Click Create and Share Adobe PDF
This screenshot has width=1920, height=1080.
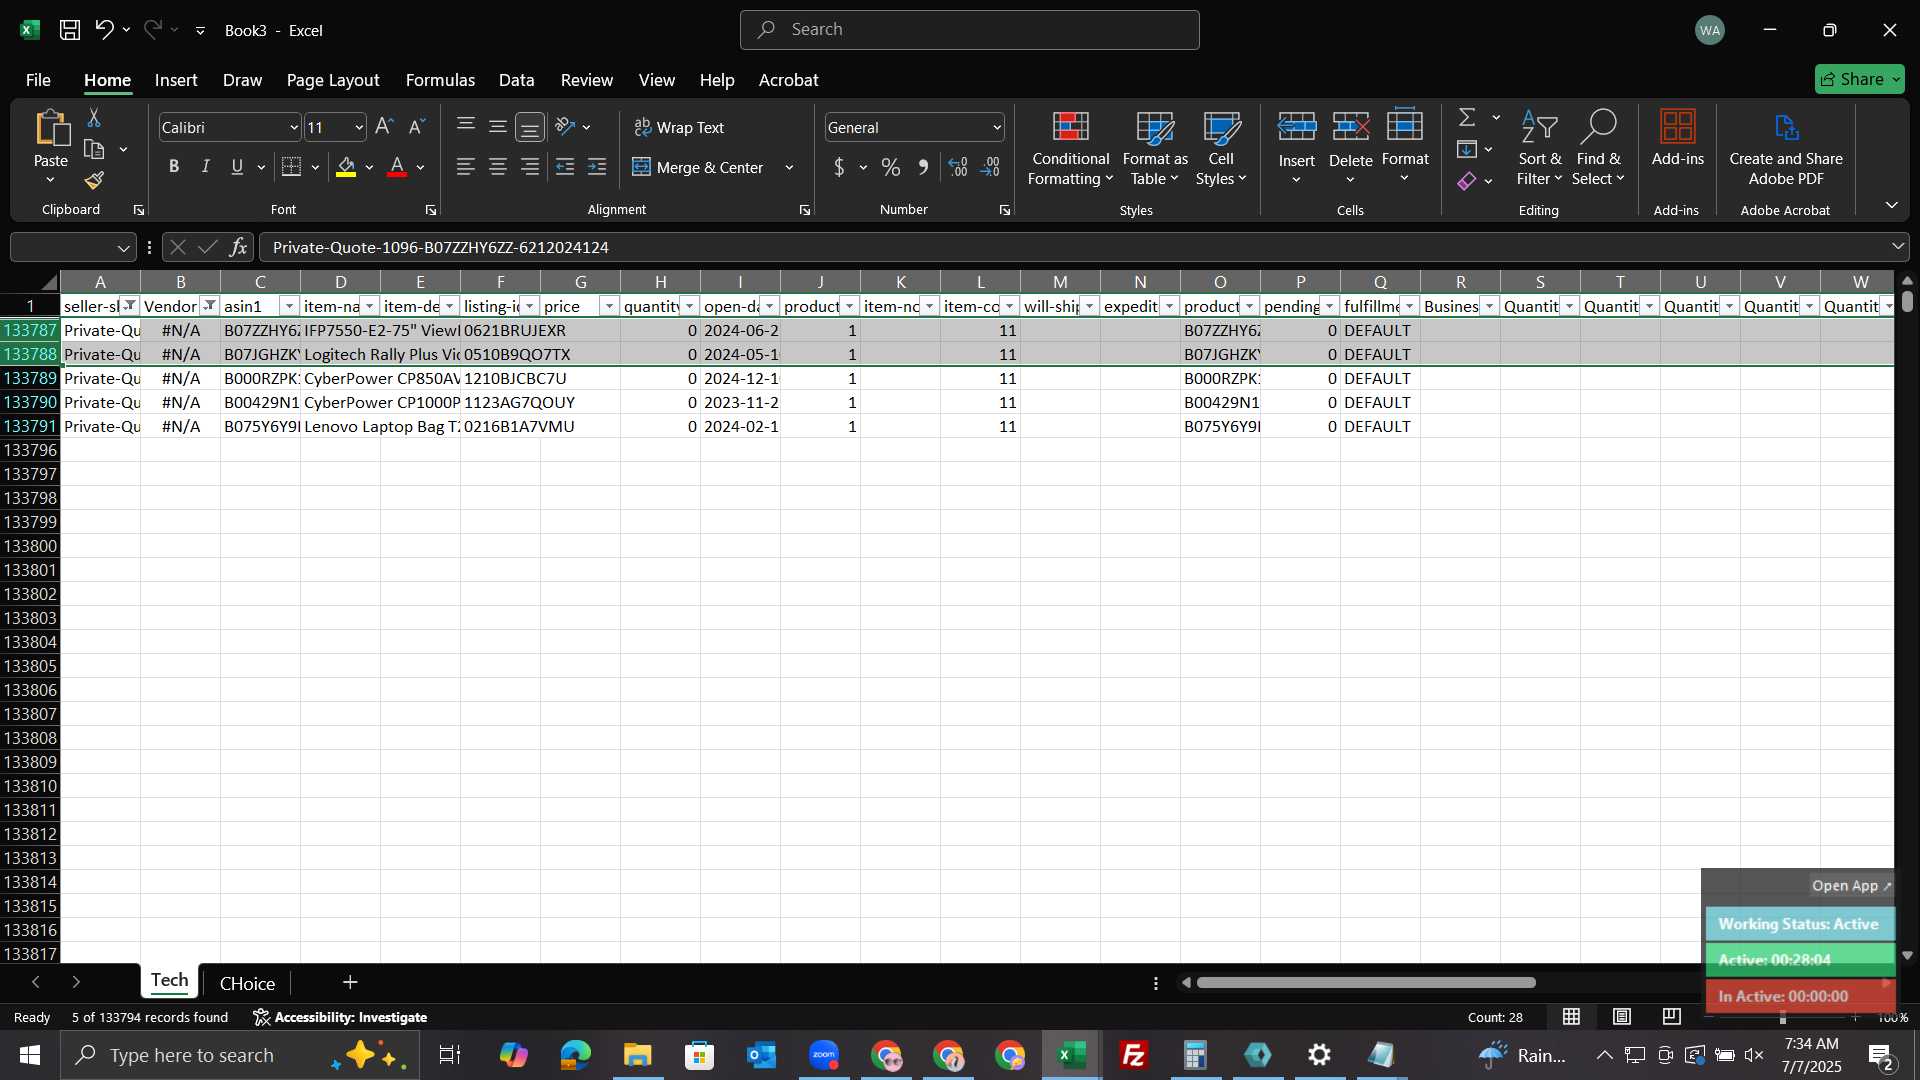pyautogui.click(x=1786, y=149)
